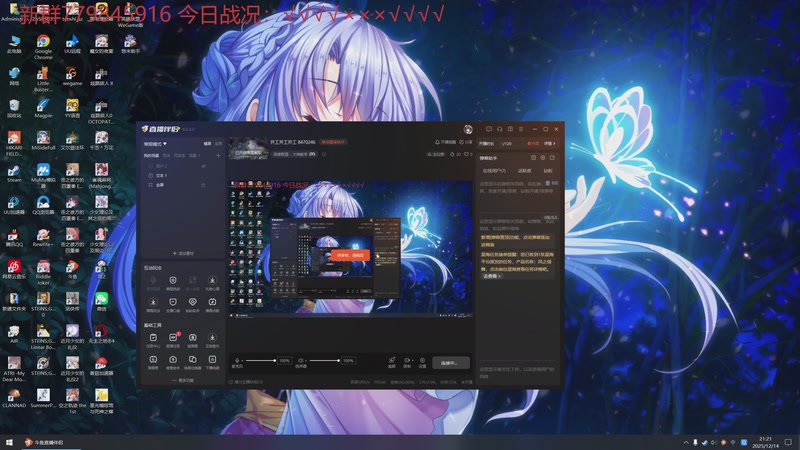Expand 详情 in the stream duration bar
This screenshot has height=450, width=800.
pos(549,144)
